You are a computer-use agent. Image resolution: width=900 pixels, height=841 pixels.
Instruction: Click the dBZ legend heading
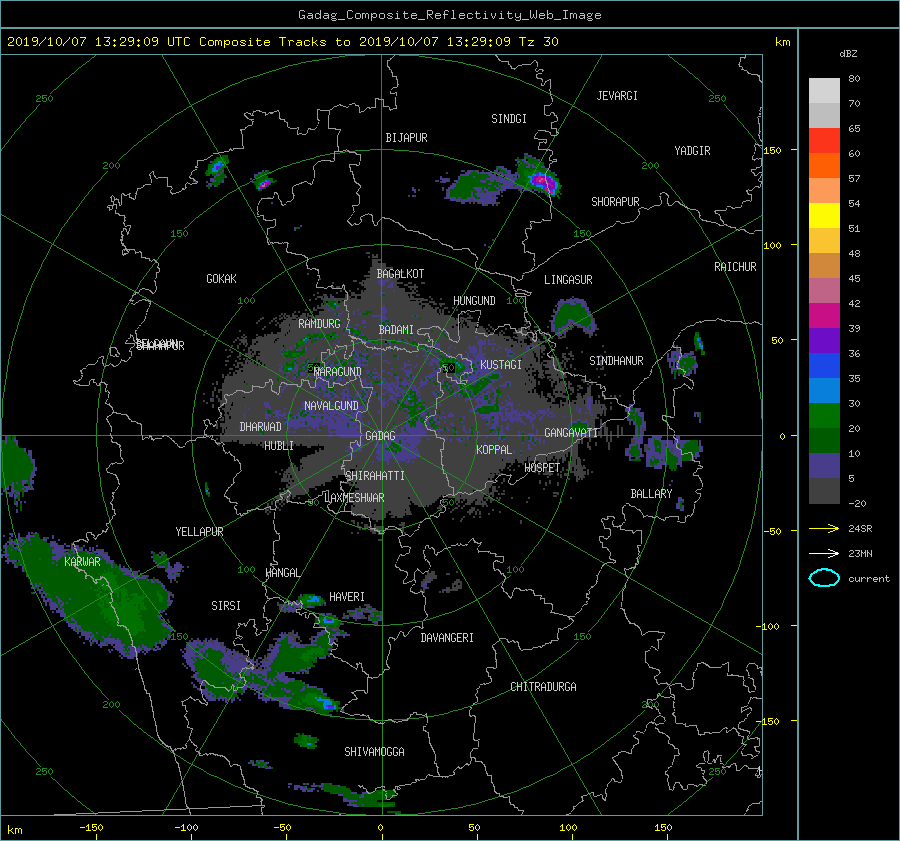coord(848,54)
